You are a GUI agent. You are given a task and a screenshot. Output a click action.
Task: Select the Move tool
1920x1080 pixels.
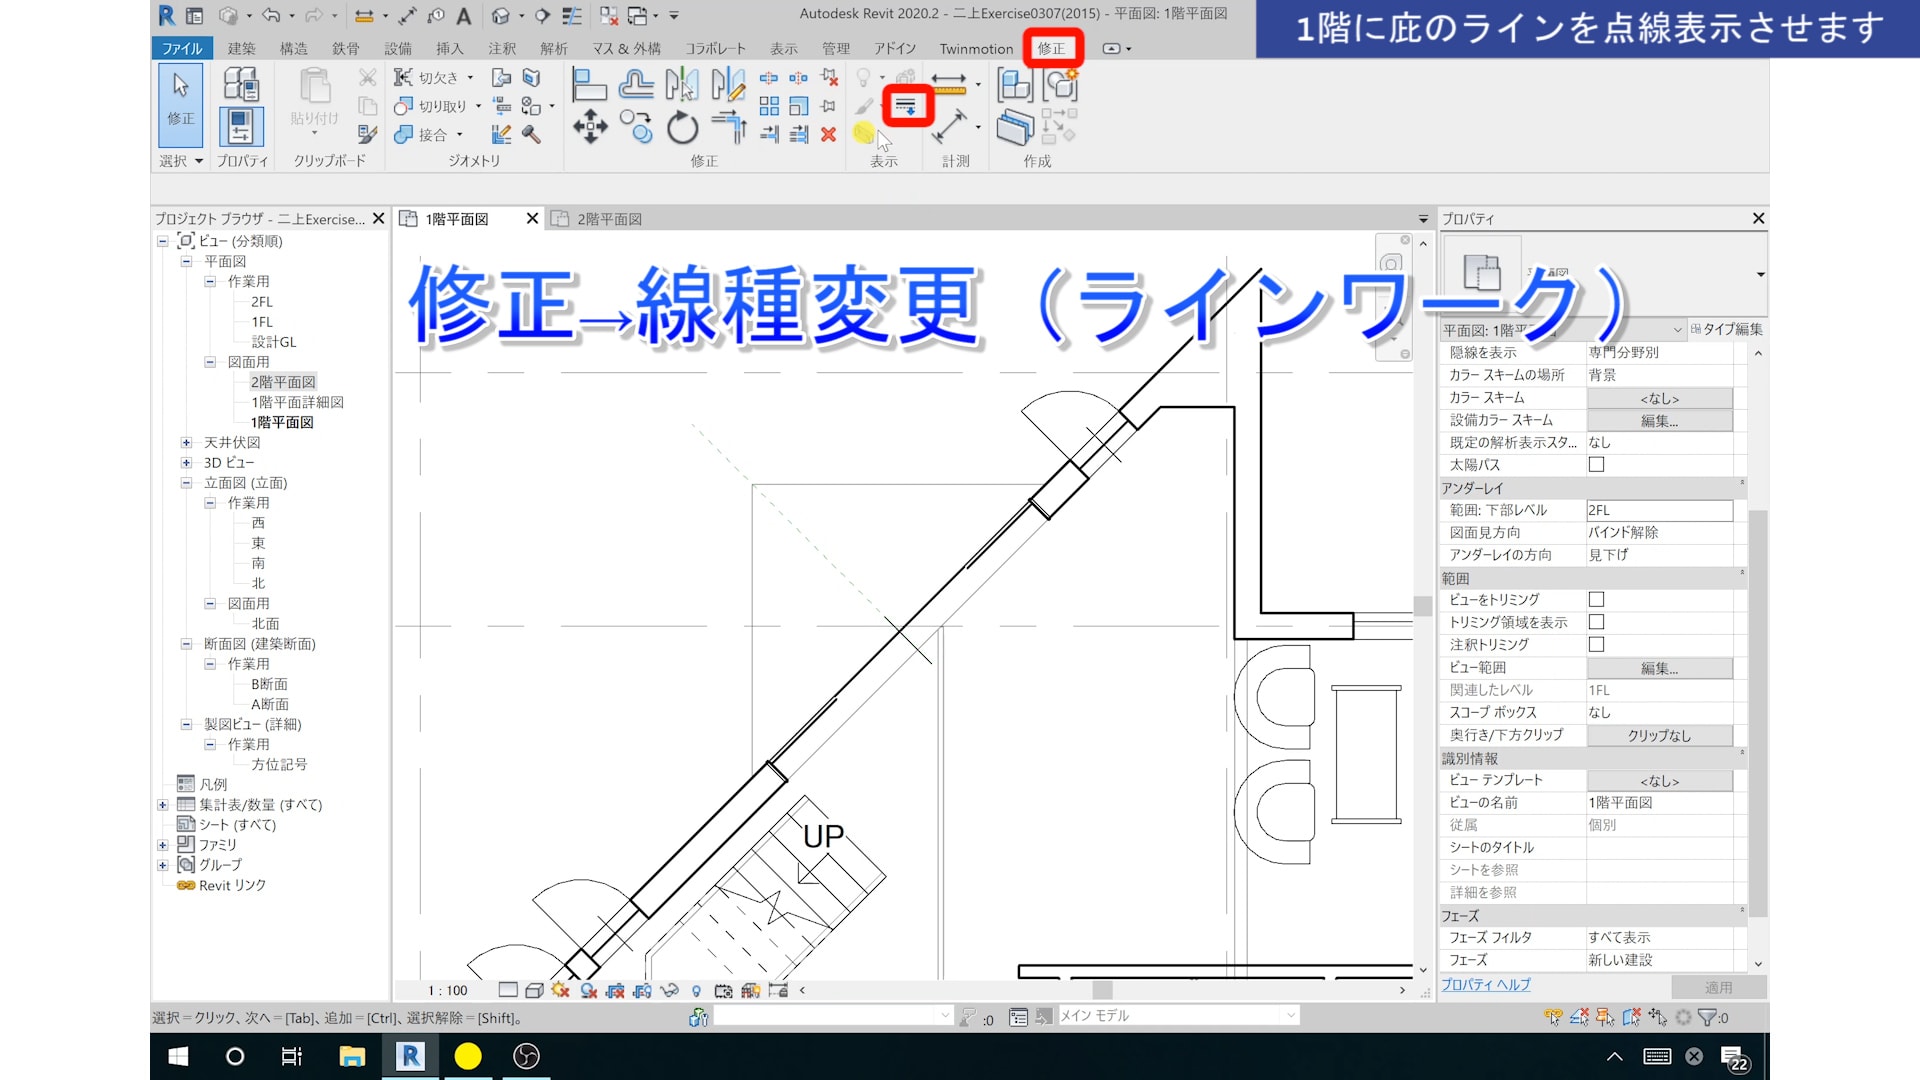(590, 128)
